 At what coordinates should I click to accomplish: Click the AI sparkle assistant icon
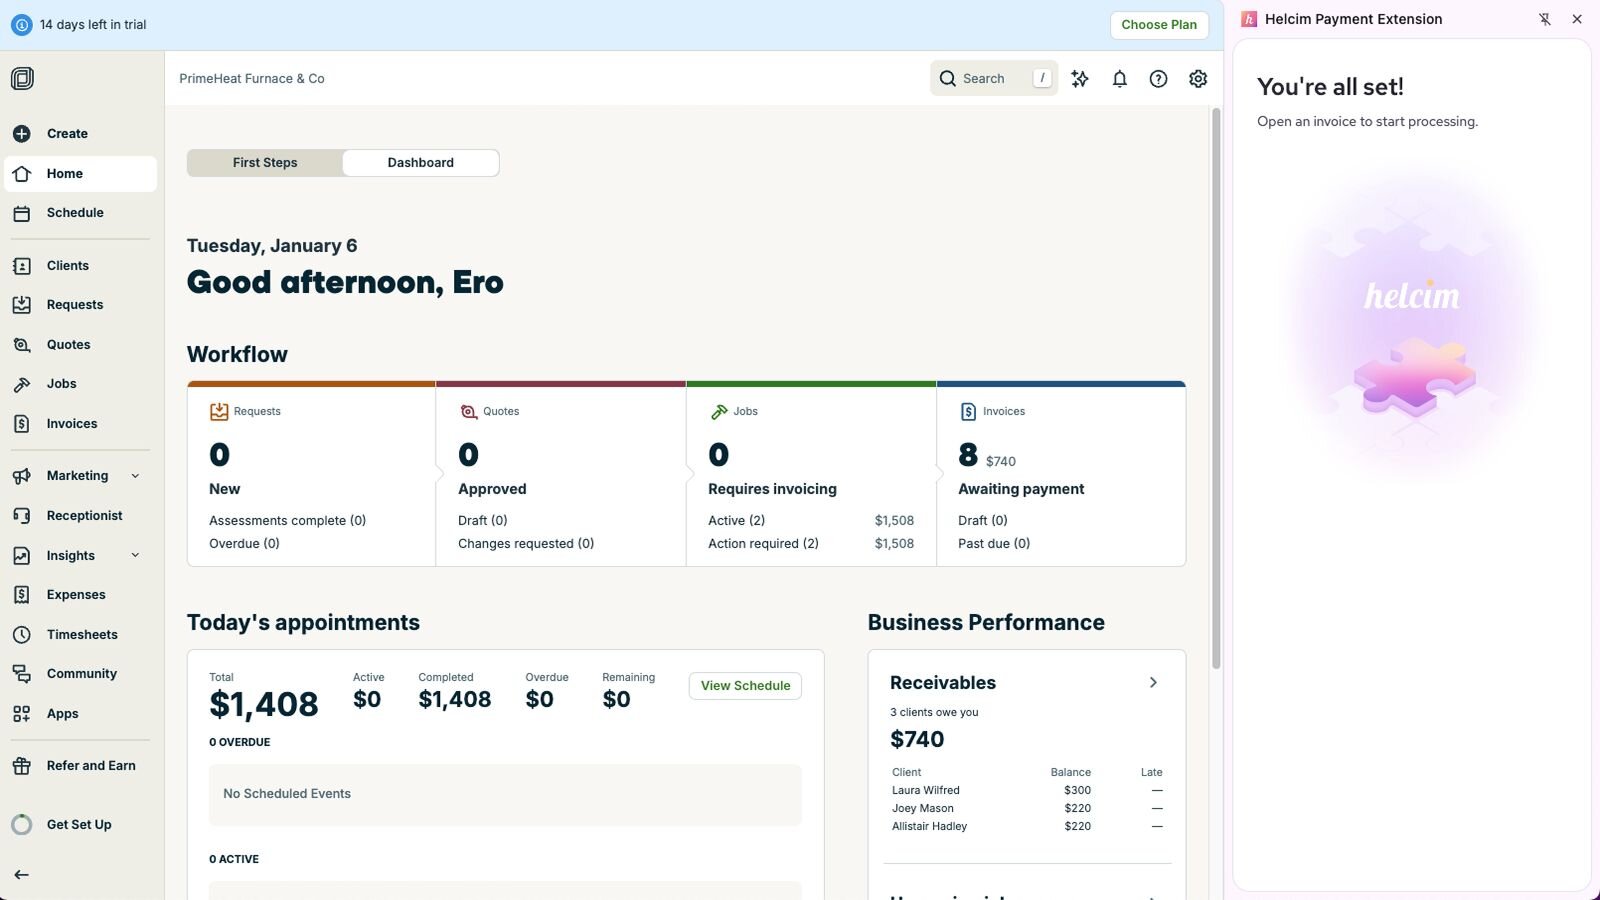(1080, 79)
